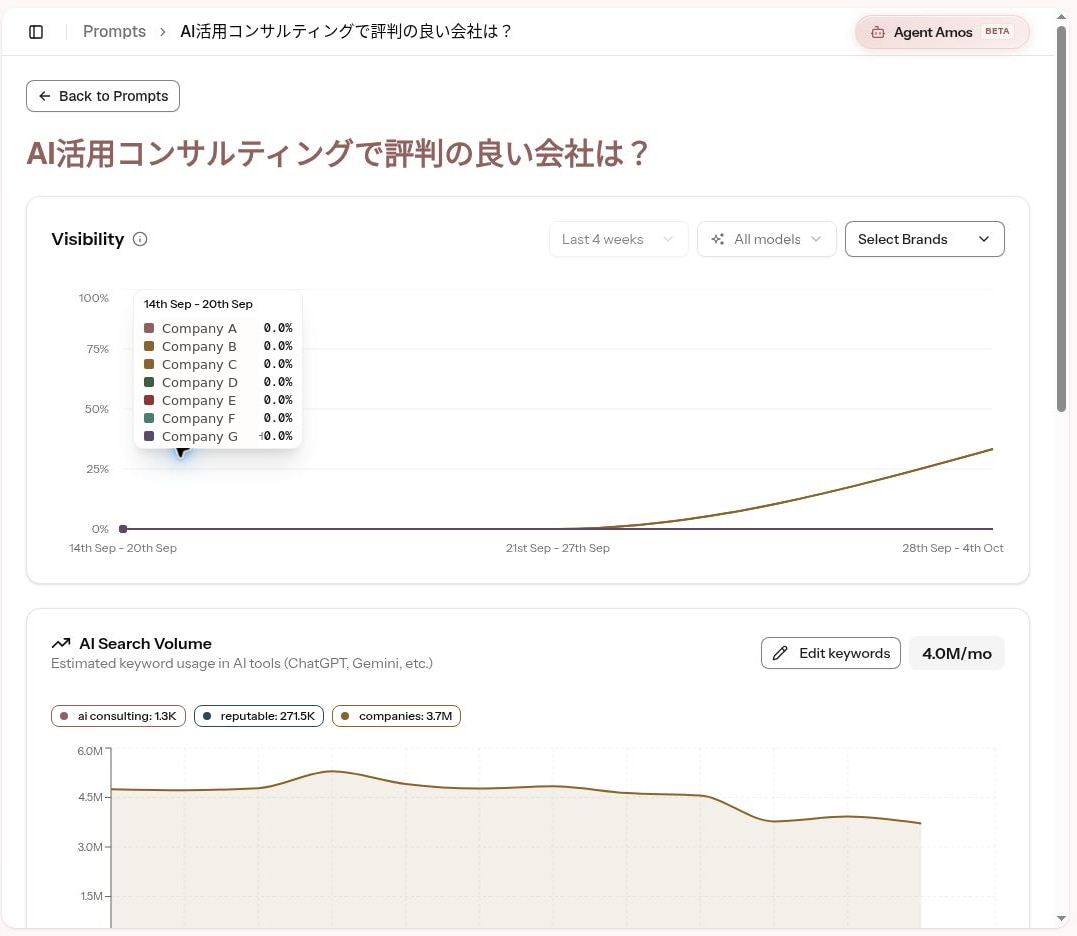
Task: Click the sparkle icon in All models
Action: point(718,239)
